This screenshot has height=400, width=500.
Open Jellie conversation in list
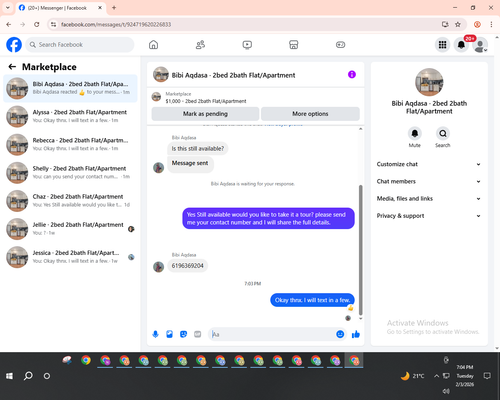[70, 229]
